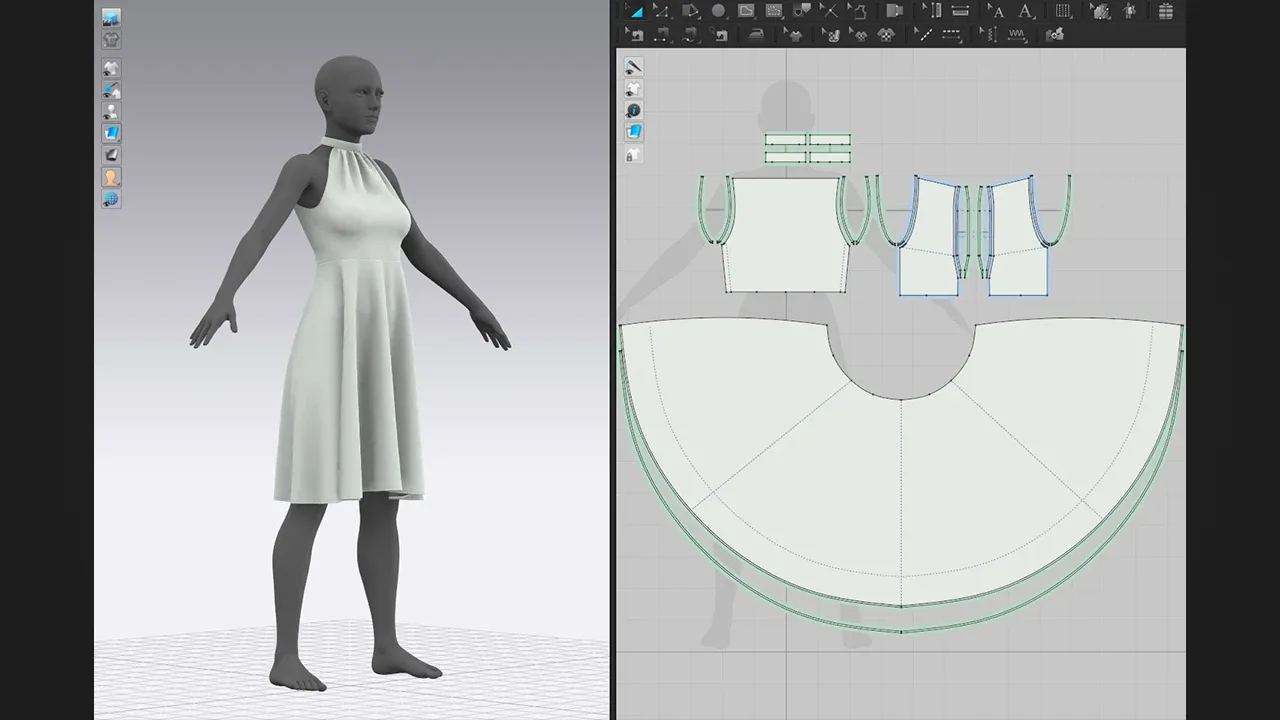This screenshot has height=720, width=1280.
Task: Select the Free Sewing tool
Action: pyautogui.click(x=689, y=34)
